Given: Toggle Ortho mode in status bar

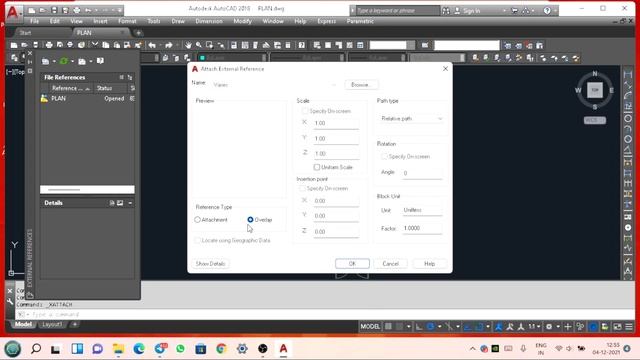Looking at the screenshot, I should (419, 327).
